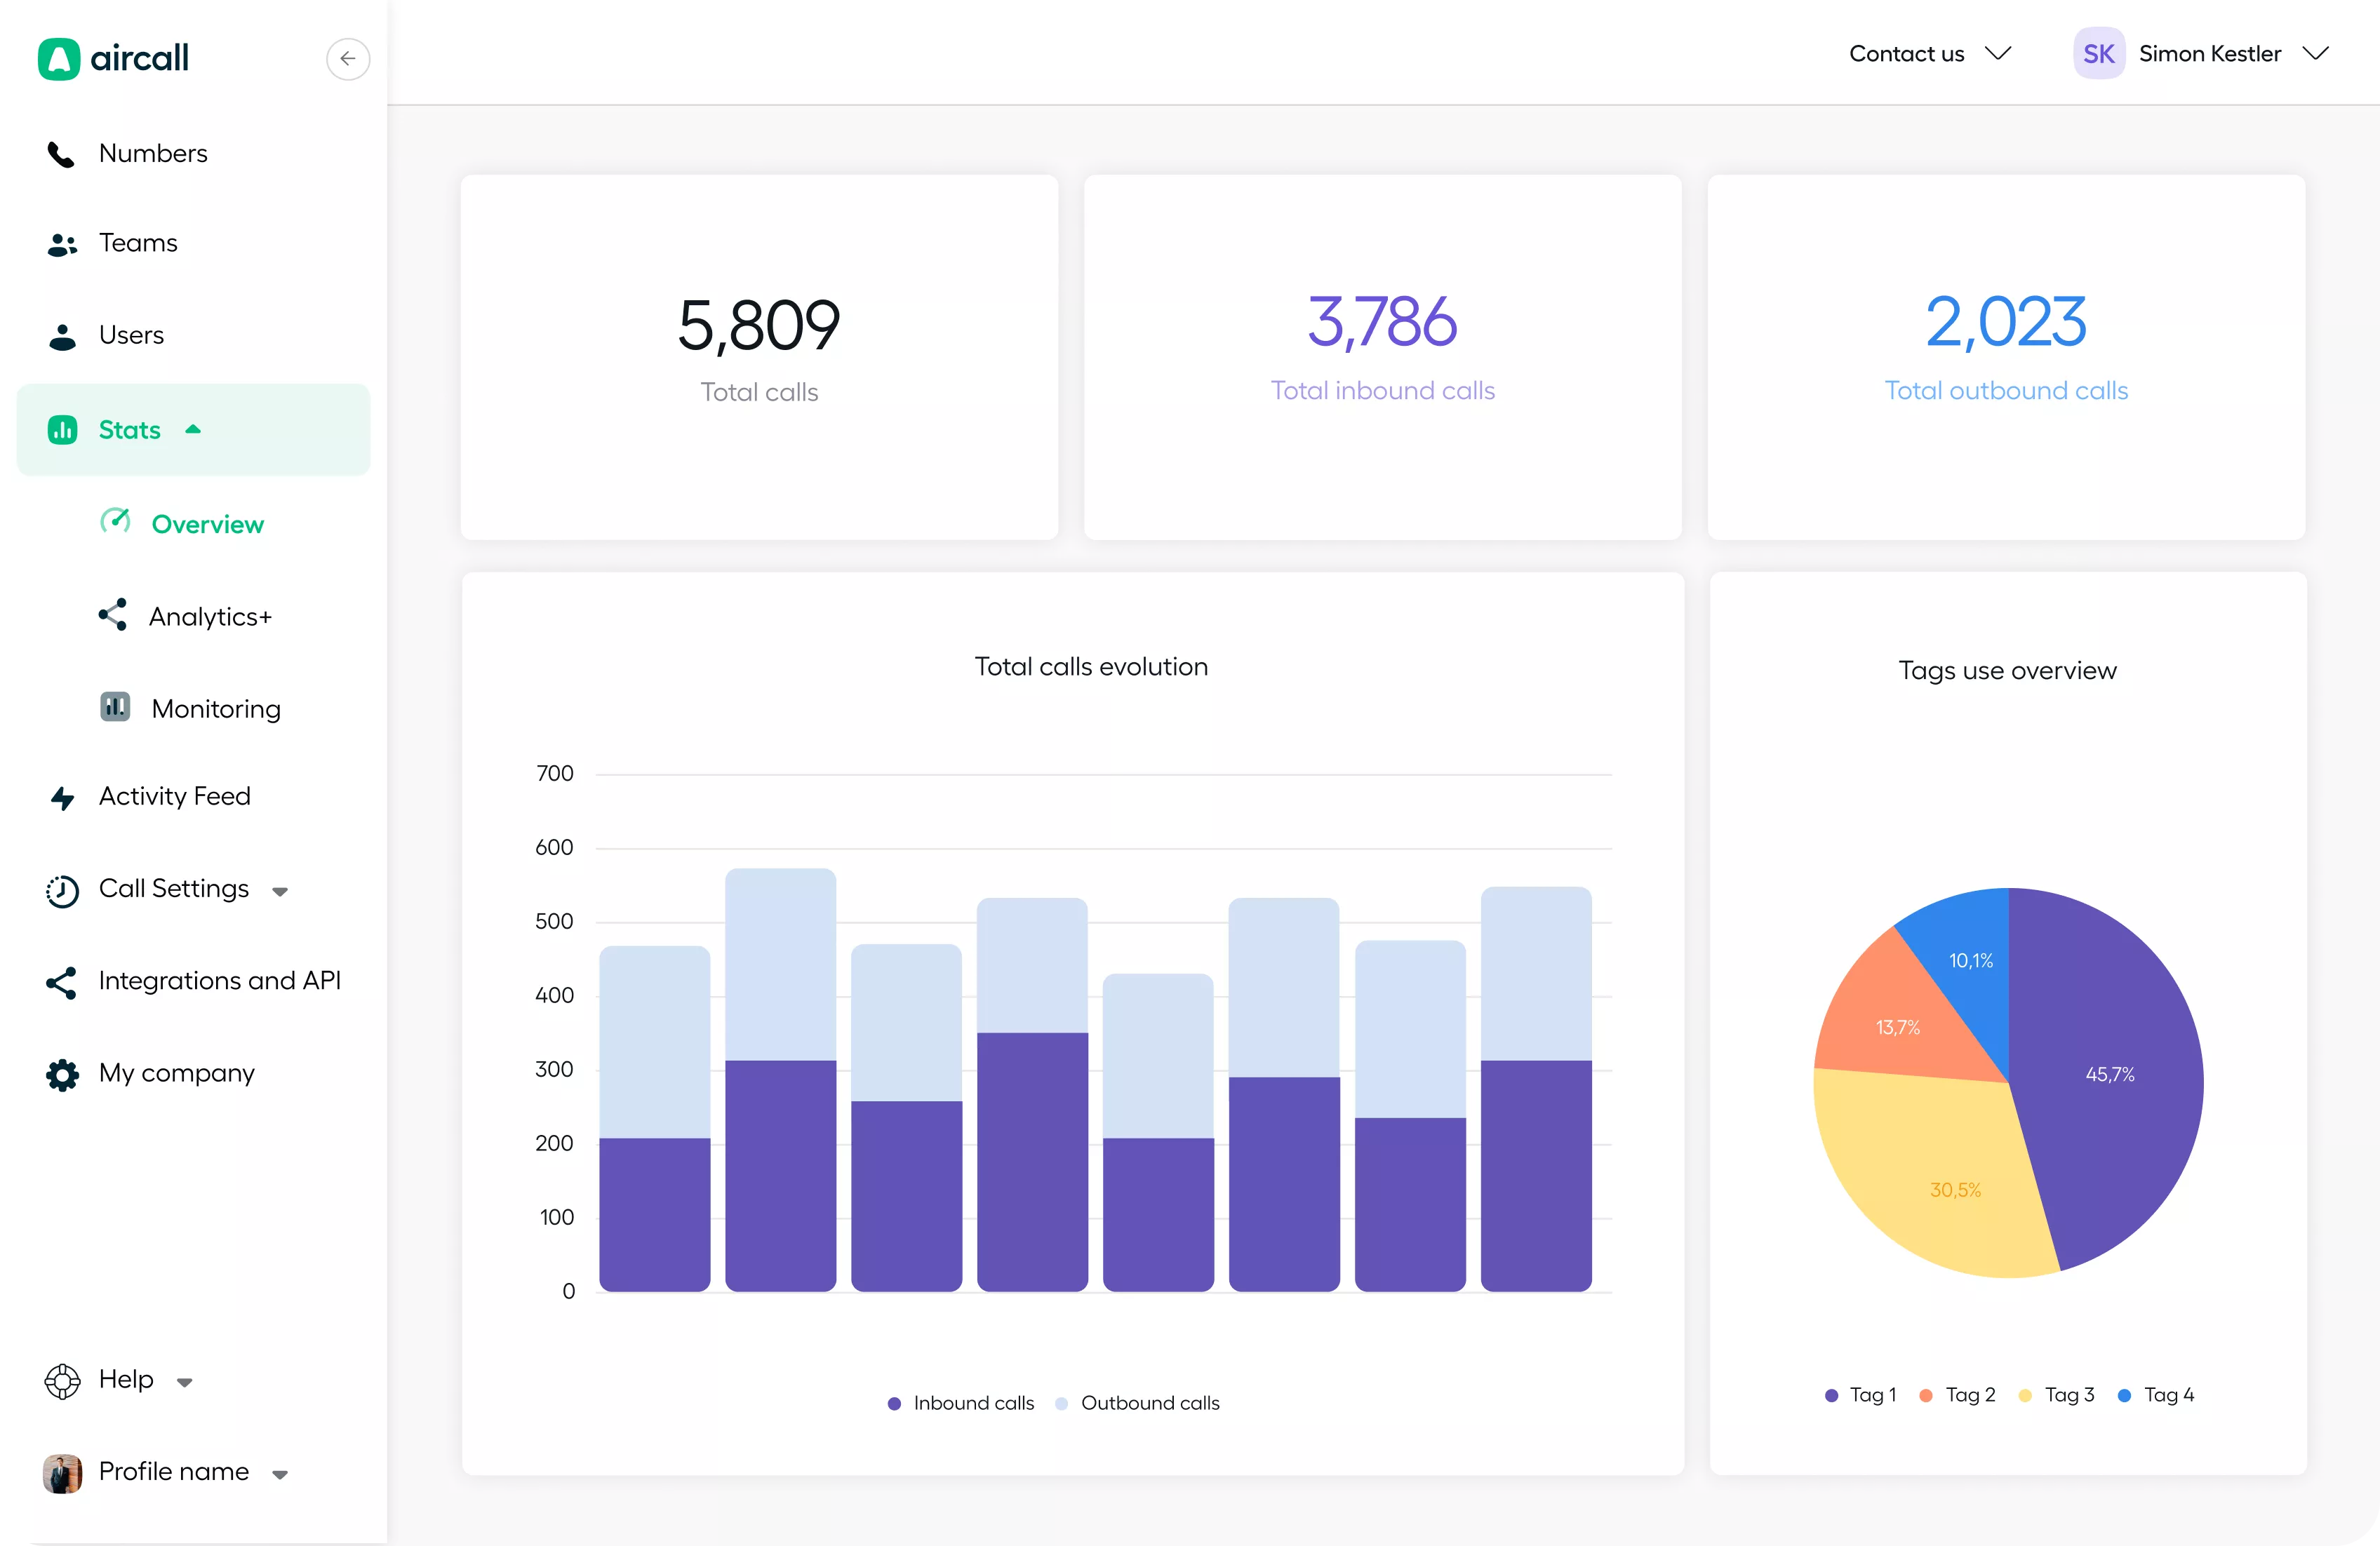The height and width of the screenshot is (1546, 2380).
Task: Toggle Inbound calls series in chart legend
Action: pos(961,1402)
